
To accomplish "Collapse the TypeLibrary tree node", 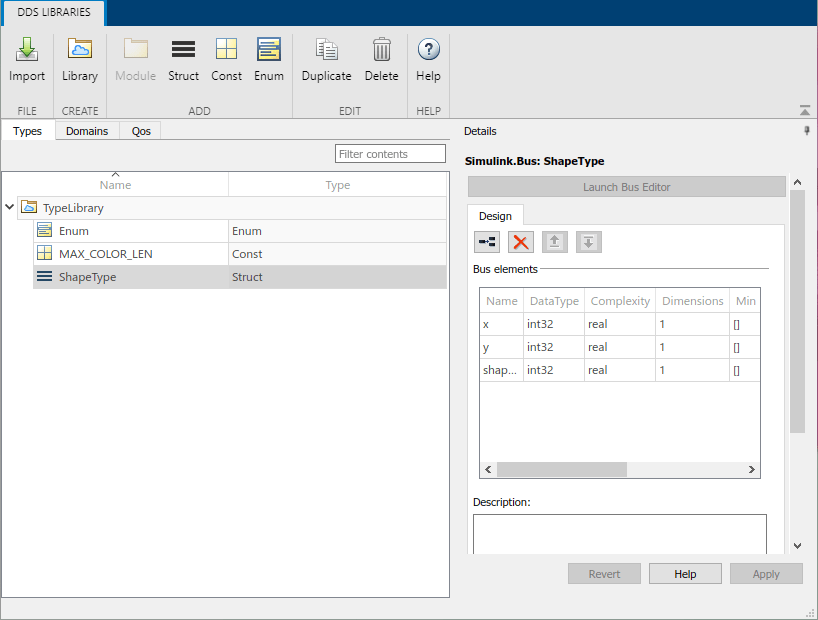I will coord(10,208).
